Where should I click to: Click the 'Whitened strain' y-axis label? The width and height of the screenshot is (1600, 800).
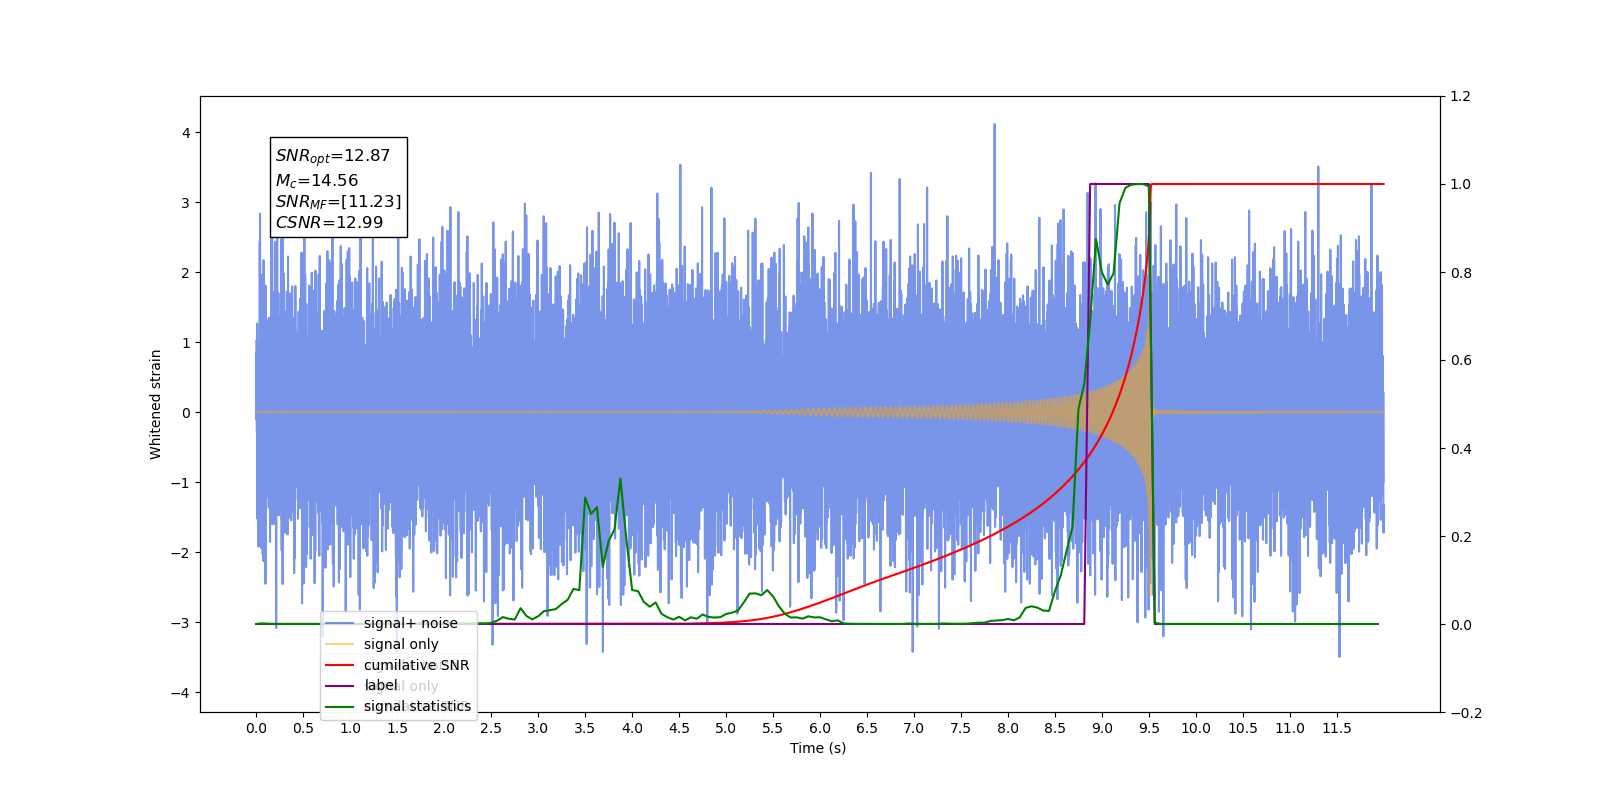click(x=155, y=404)
